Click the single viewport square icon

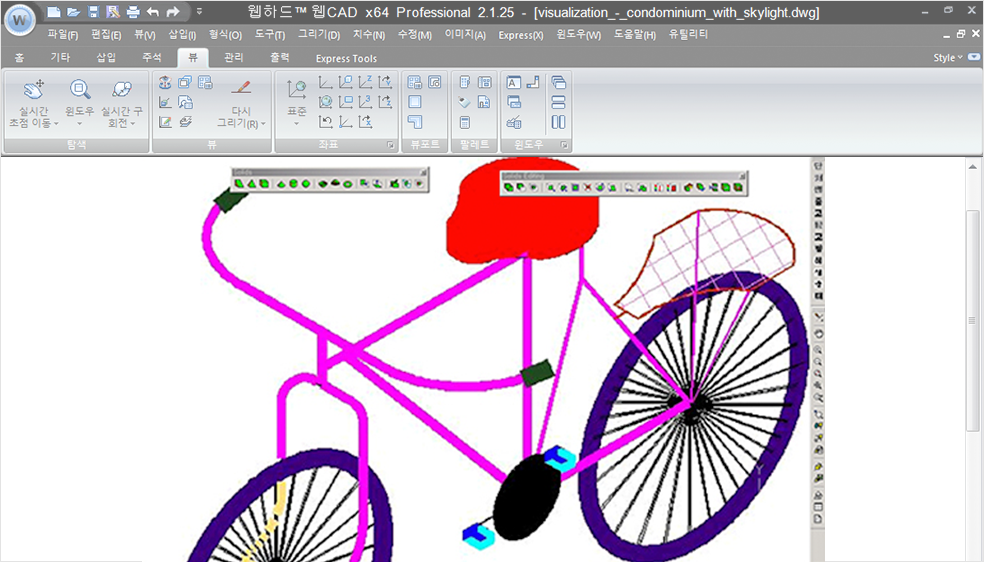[415, 102]
